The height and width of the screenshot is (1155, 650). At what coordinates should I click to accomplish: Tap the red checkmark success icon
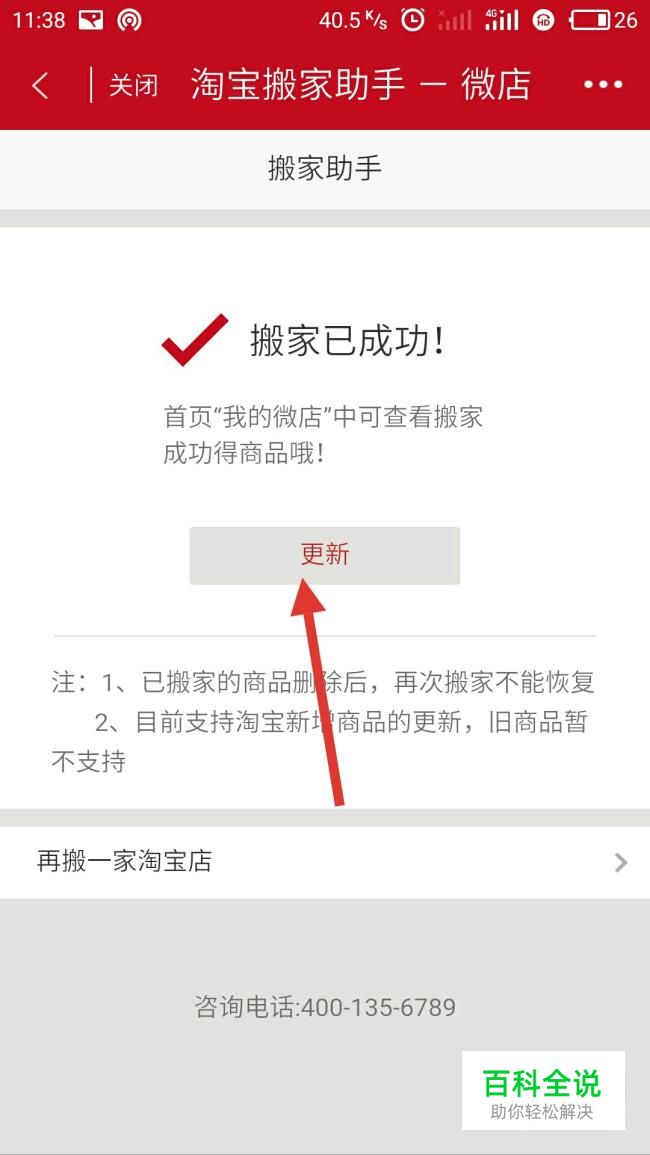(x=195, y=340)
